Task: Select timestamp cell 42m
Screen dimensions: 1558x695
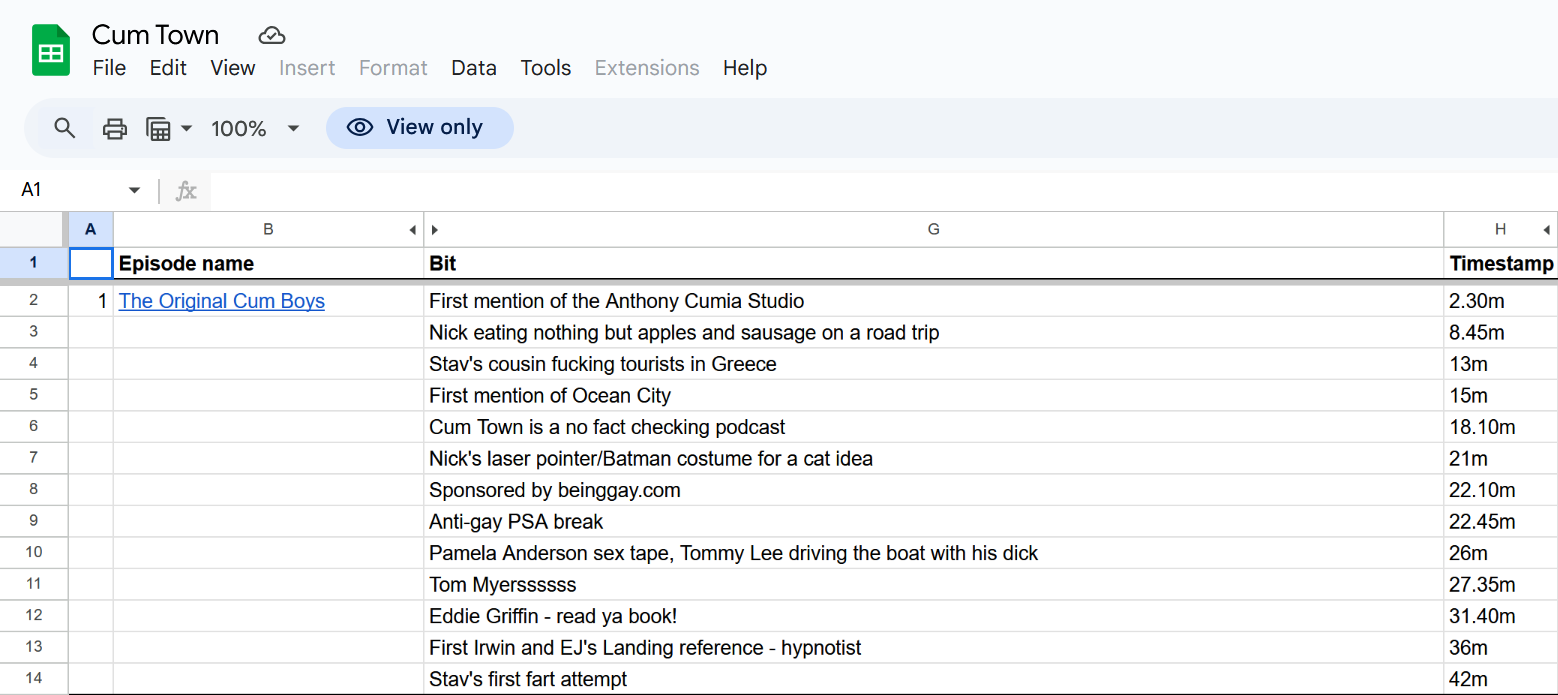Action: pos(1501,679)
